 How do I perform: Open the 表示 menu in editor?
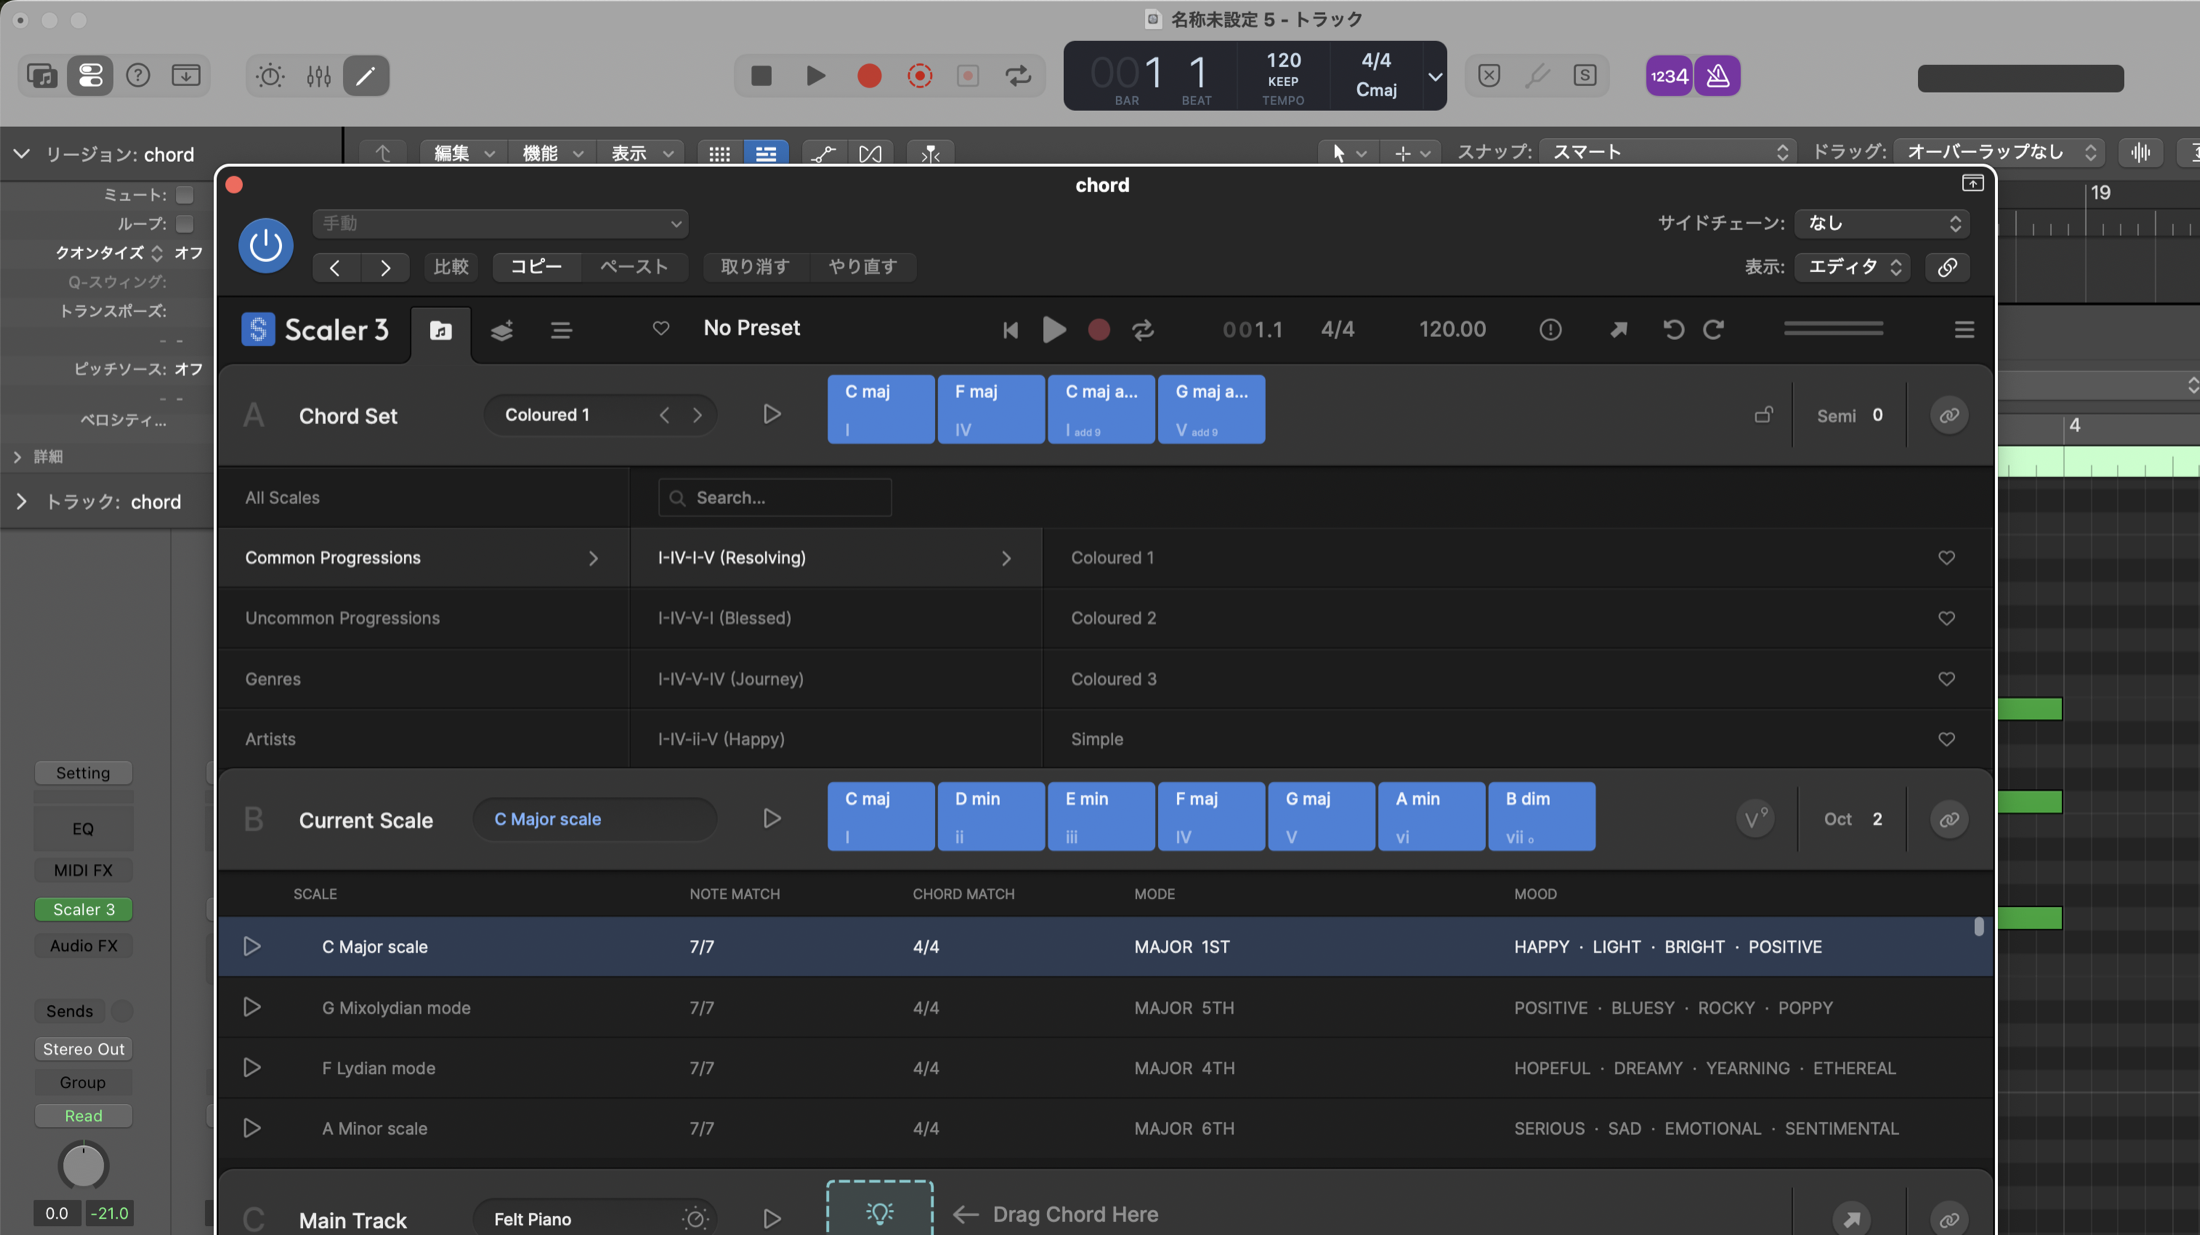tap(640, 153)
